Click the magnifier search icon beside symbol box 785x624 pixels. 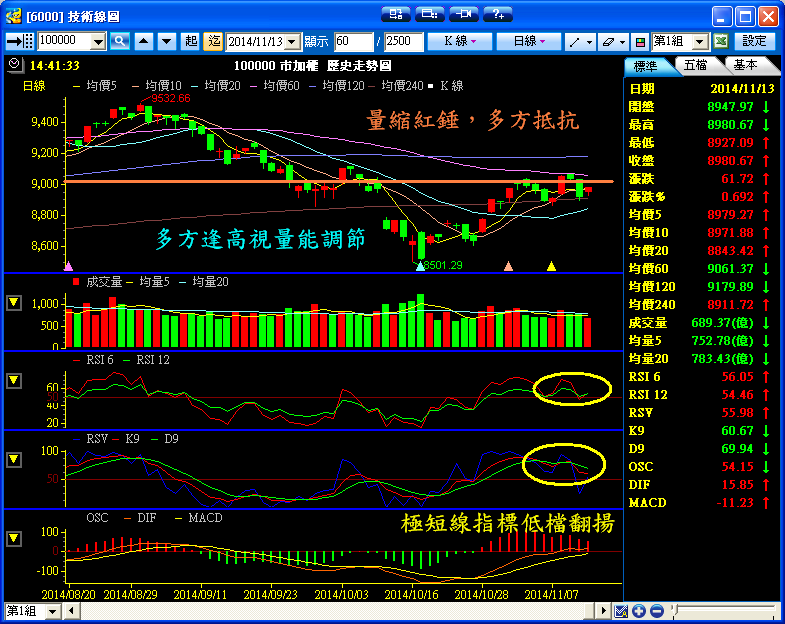coord(120,41)
